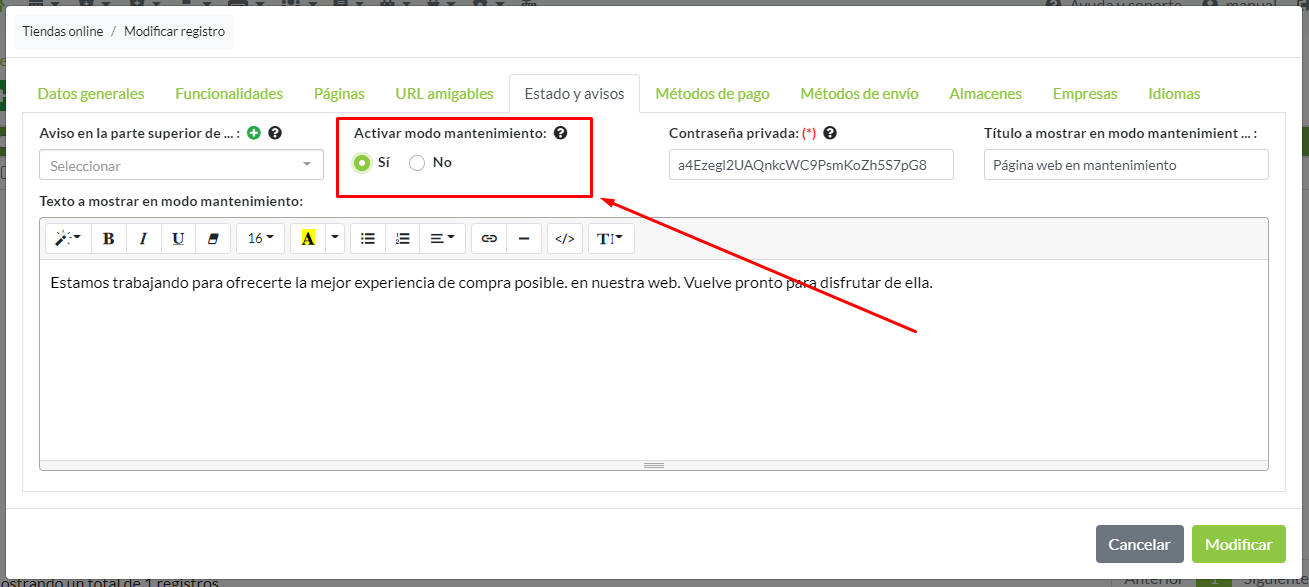1309x587 pixels.
Task: Insert a numbered ordered list
Action: coord(402,238)
